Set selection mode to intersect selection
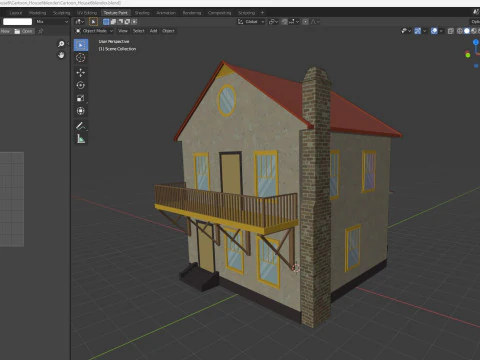 (134, 22)
